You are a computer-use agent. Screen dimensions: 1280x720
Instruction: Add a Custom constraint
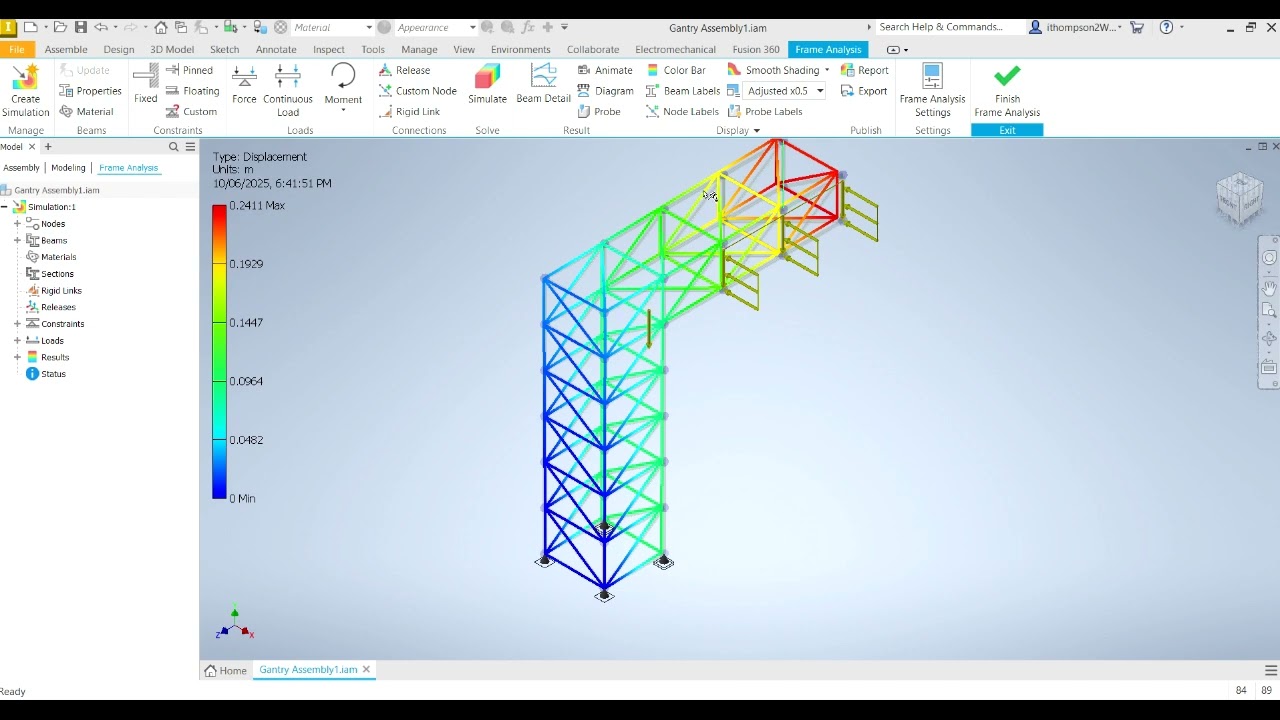(190, 112)
